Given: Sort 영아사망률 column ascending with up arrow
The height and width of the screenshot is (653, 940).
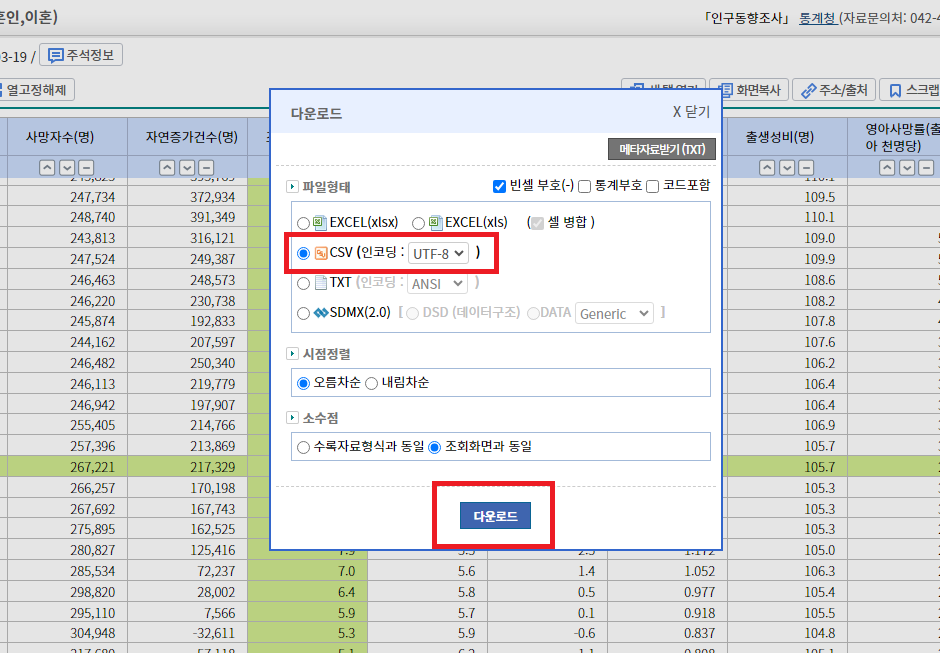Looking at the screenshot, I should pos(887,168).
